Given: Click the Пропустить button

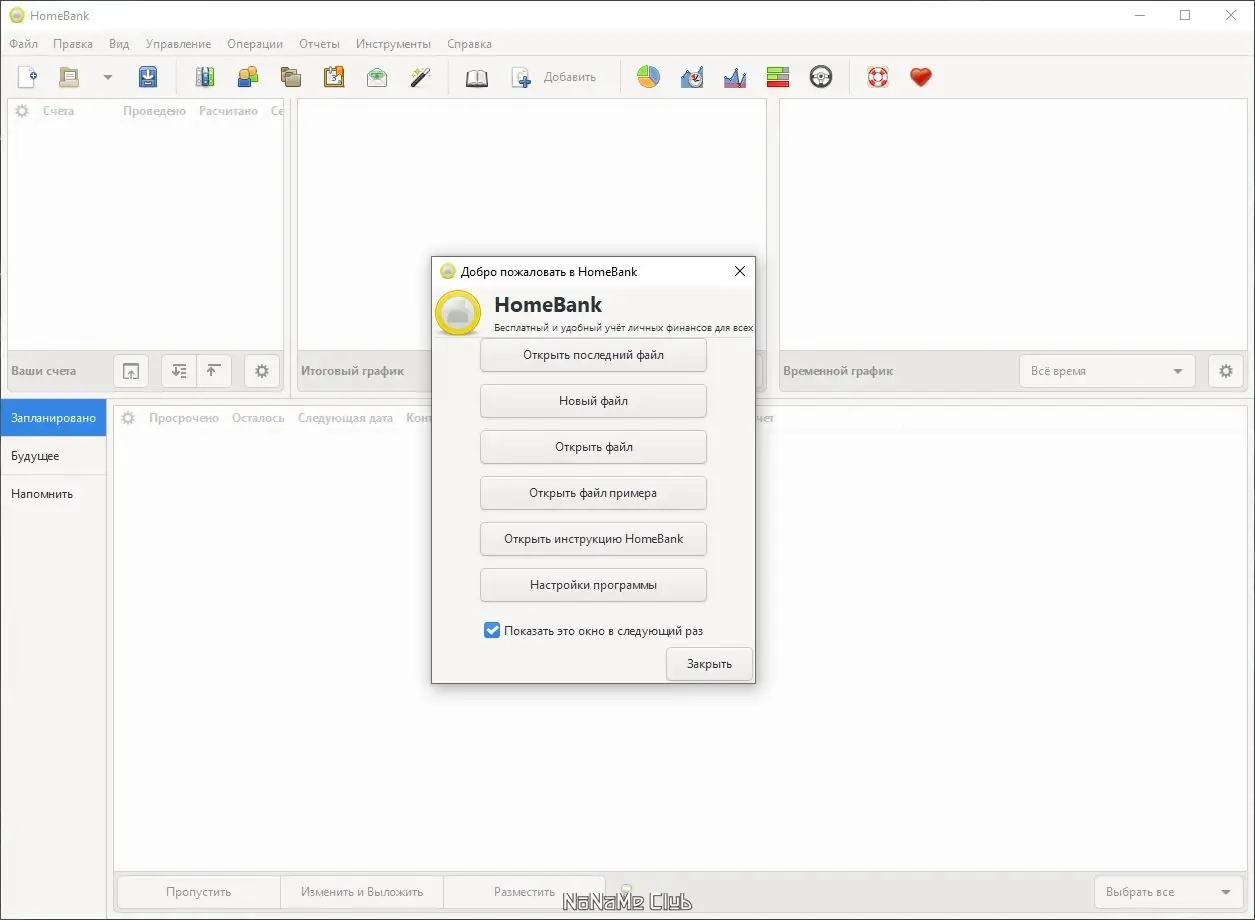Looking at the screenshot, I should click(199, 892).
